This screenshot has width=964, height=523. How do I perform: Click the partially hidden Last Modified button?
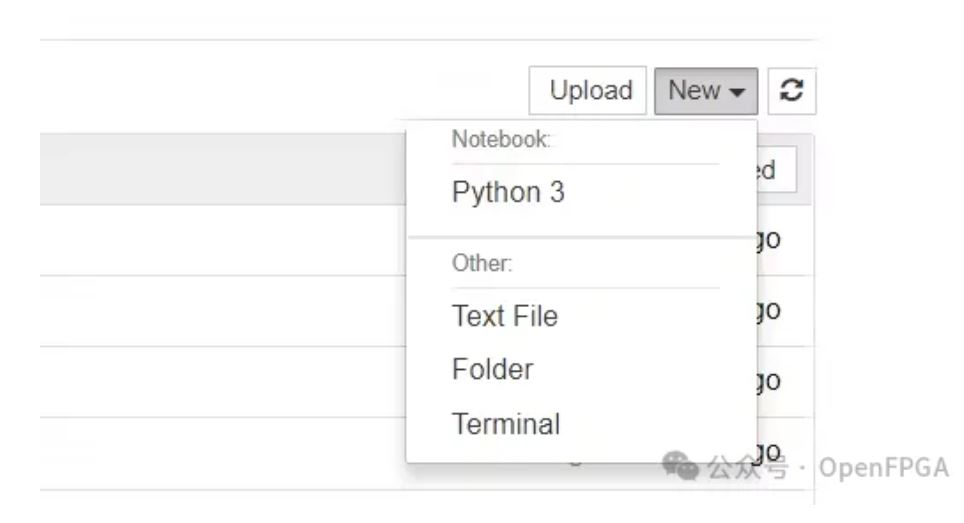(776, 170)
